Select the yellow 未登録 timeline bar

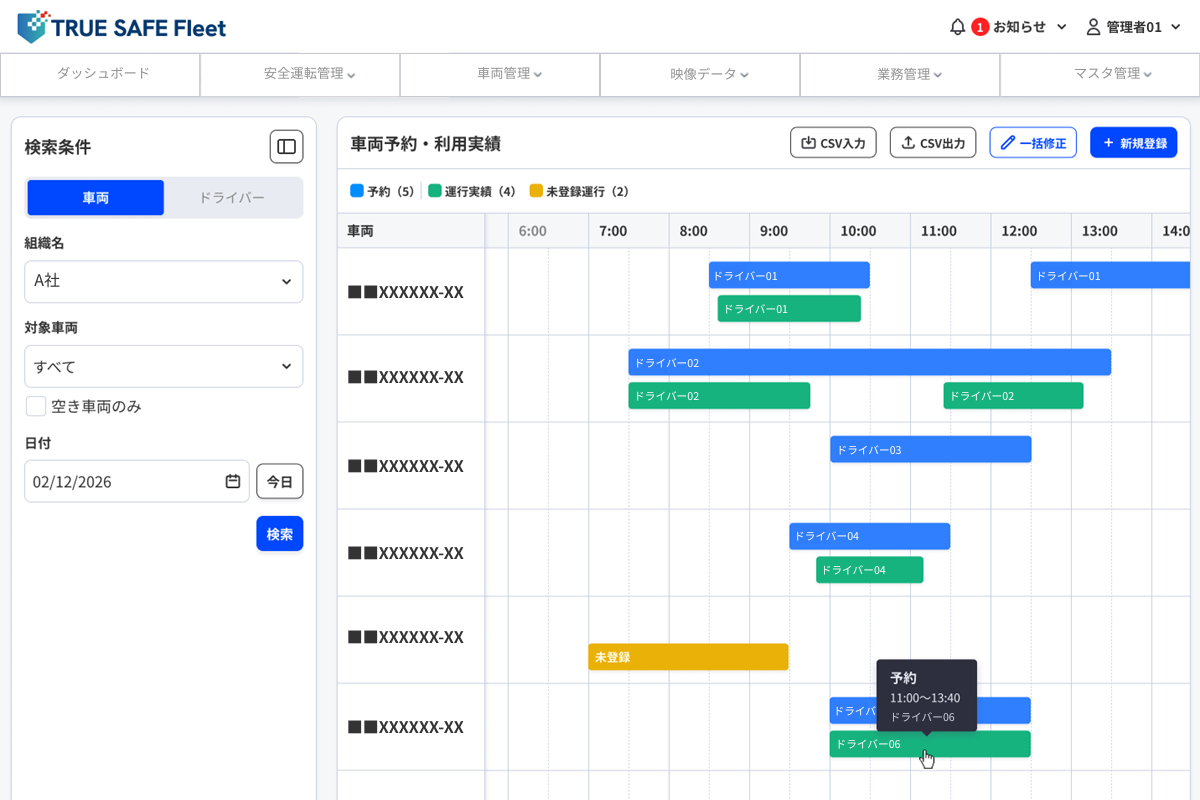[x=689, y=657]
